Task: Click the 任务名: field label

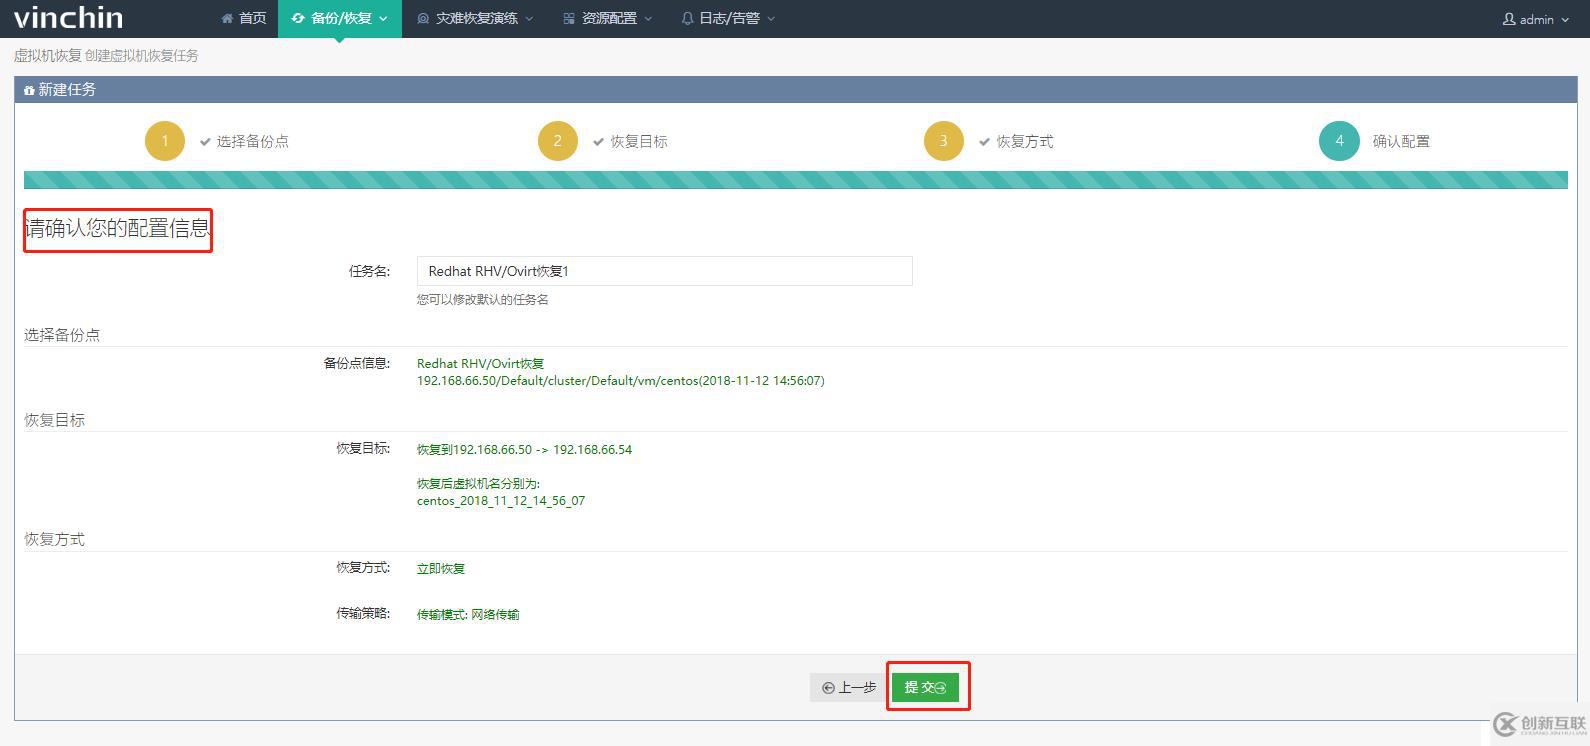Action: tap(369, 271)
